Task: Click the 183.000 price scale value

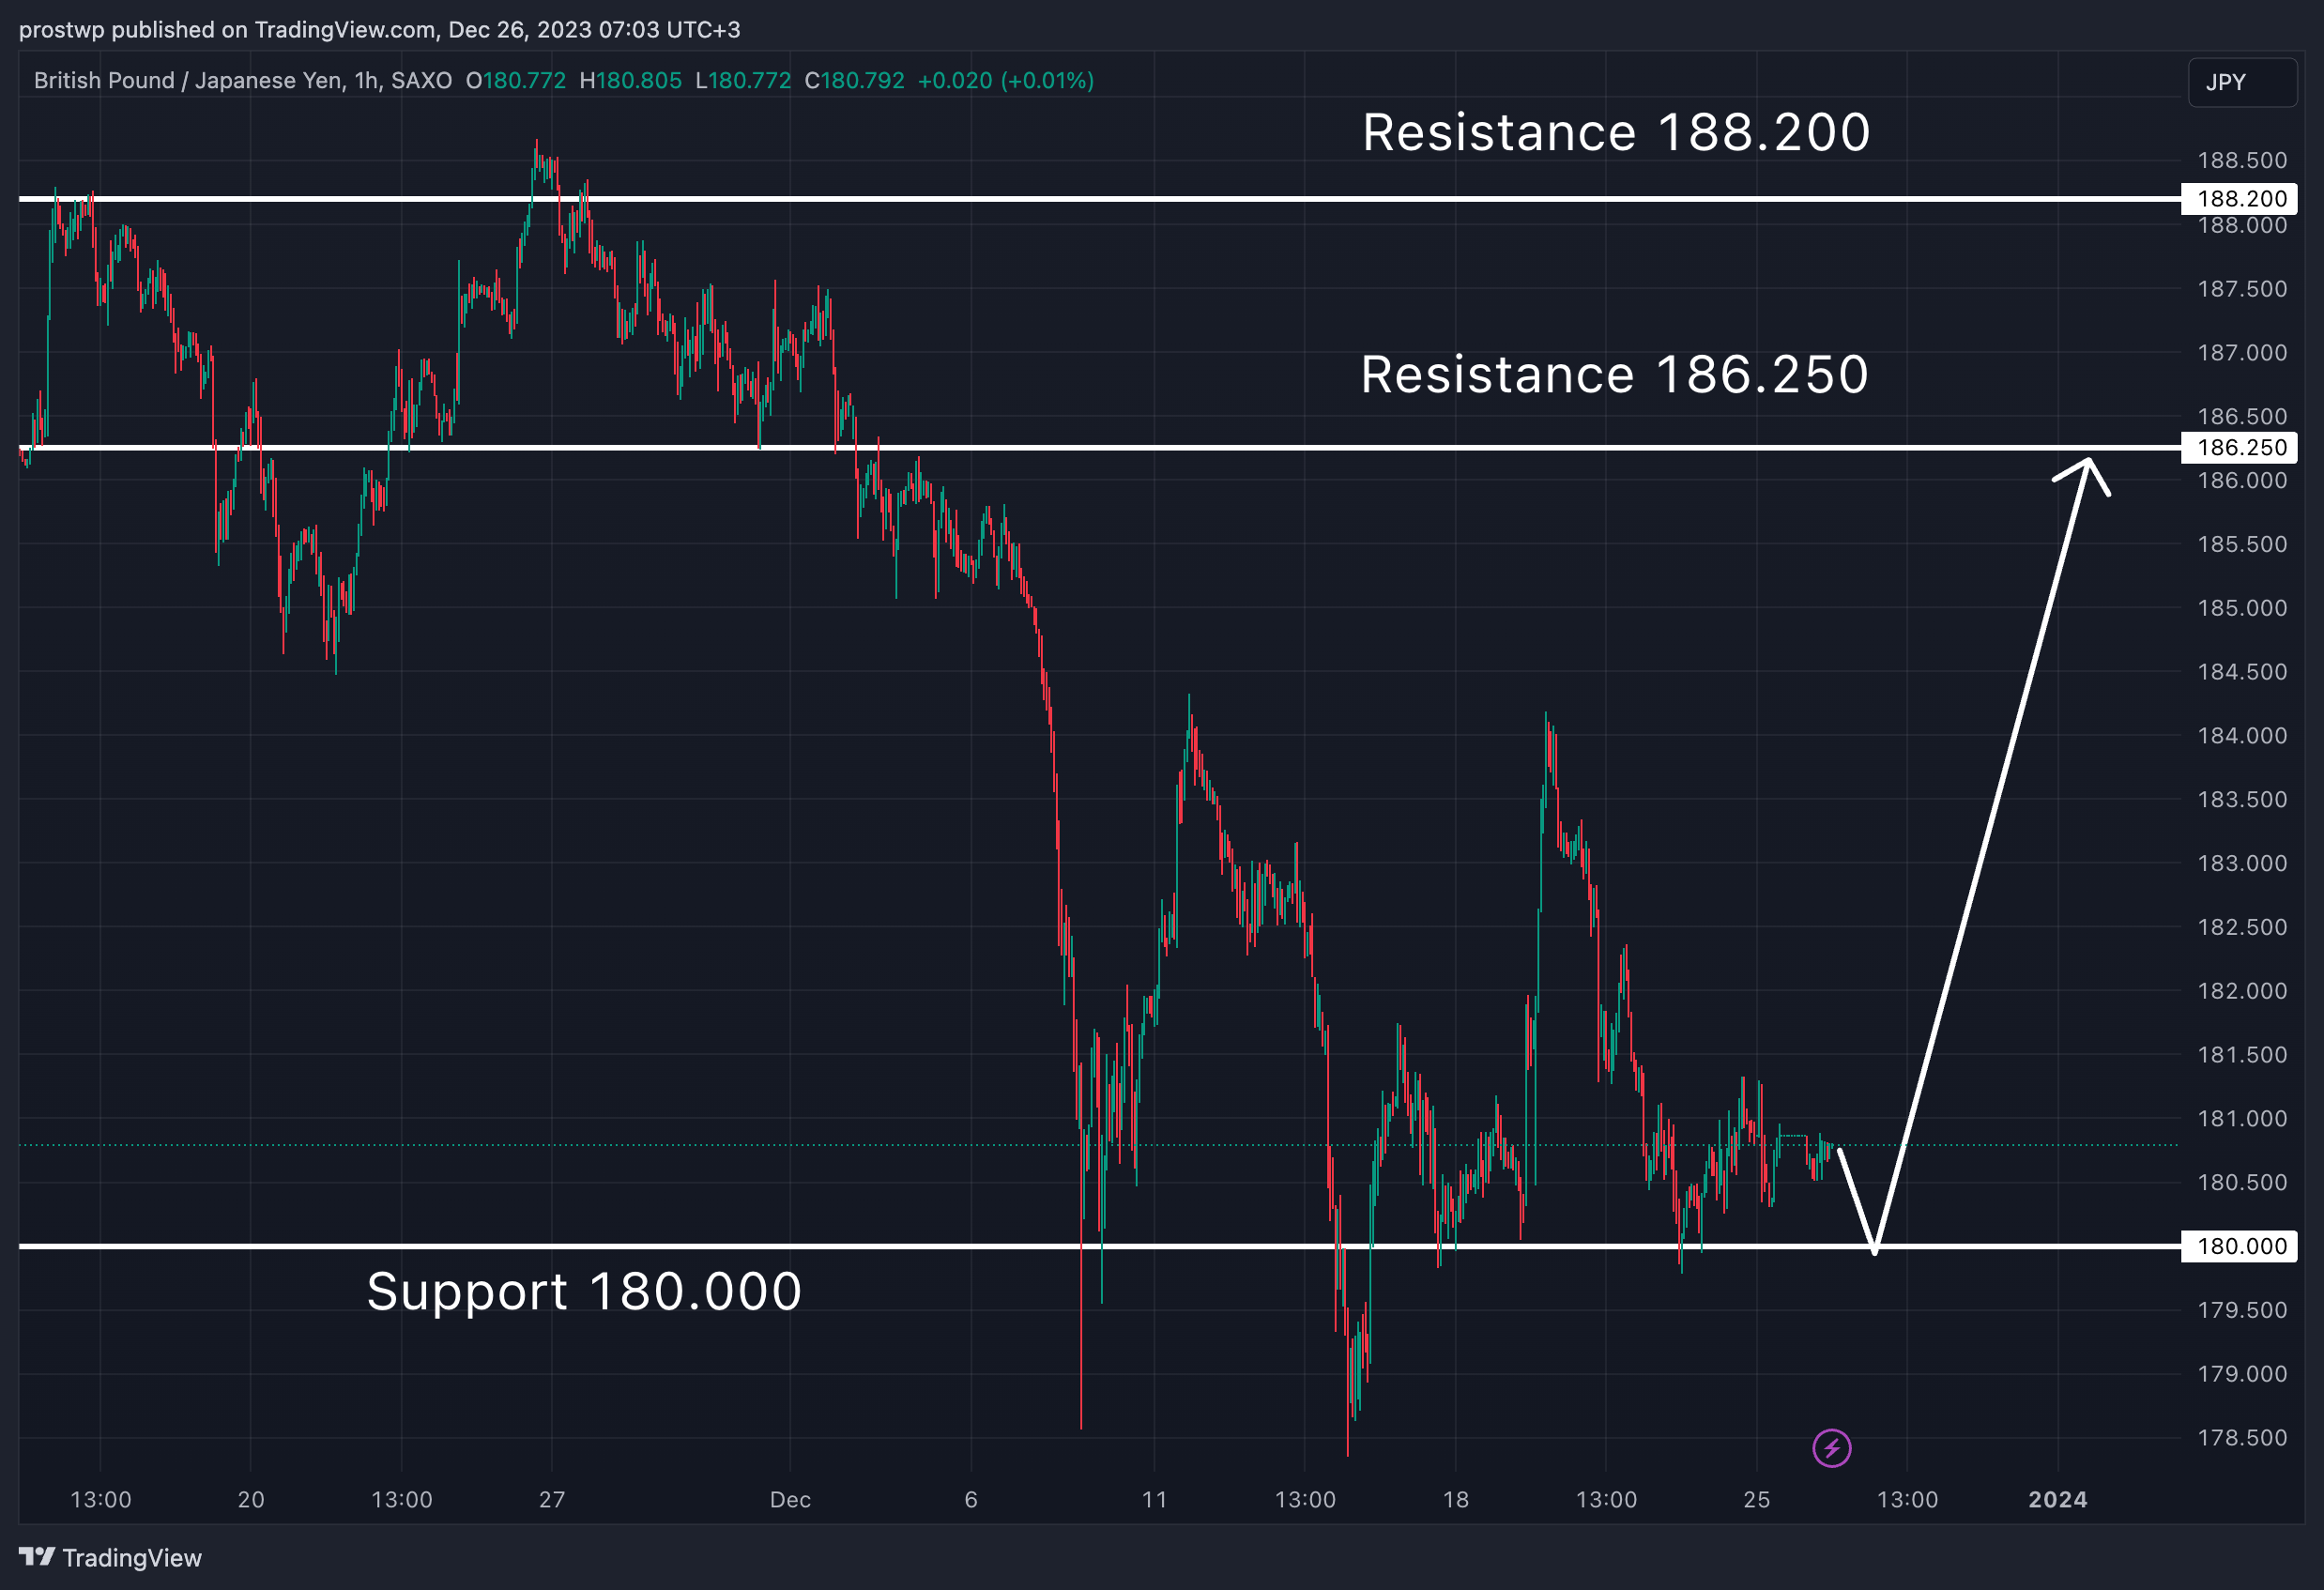Action: (x=2242, y=863)
